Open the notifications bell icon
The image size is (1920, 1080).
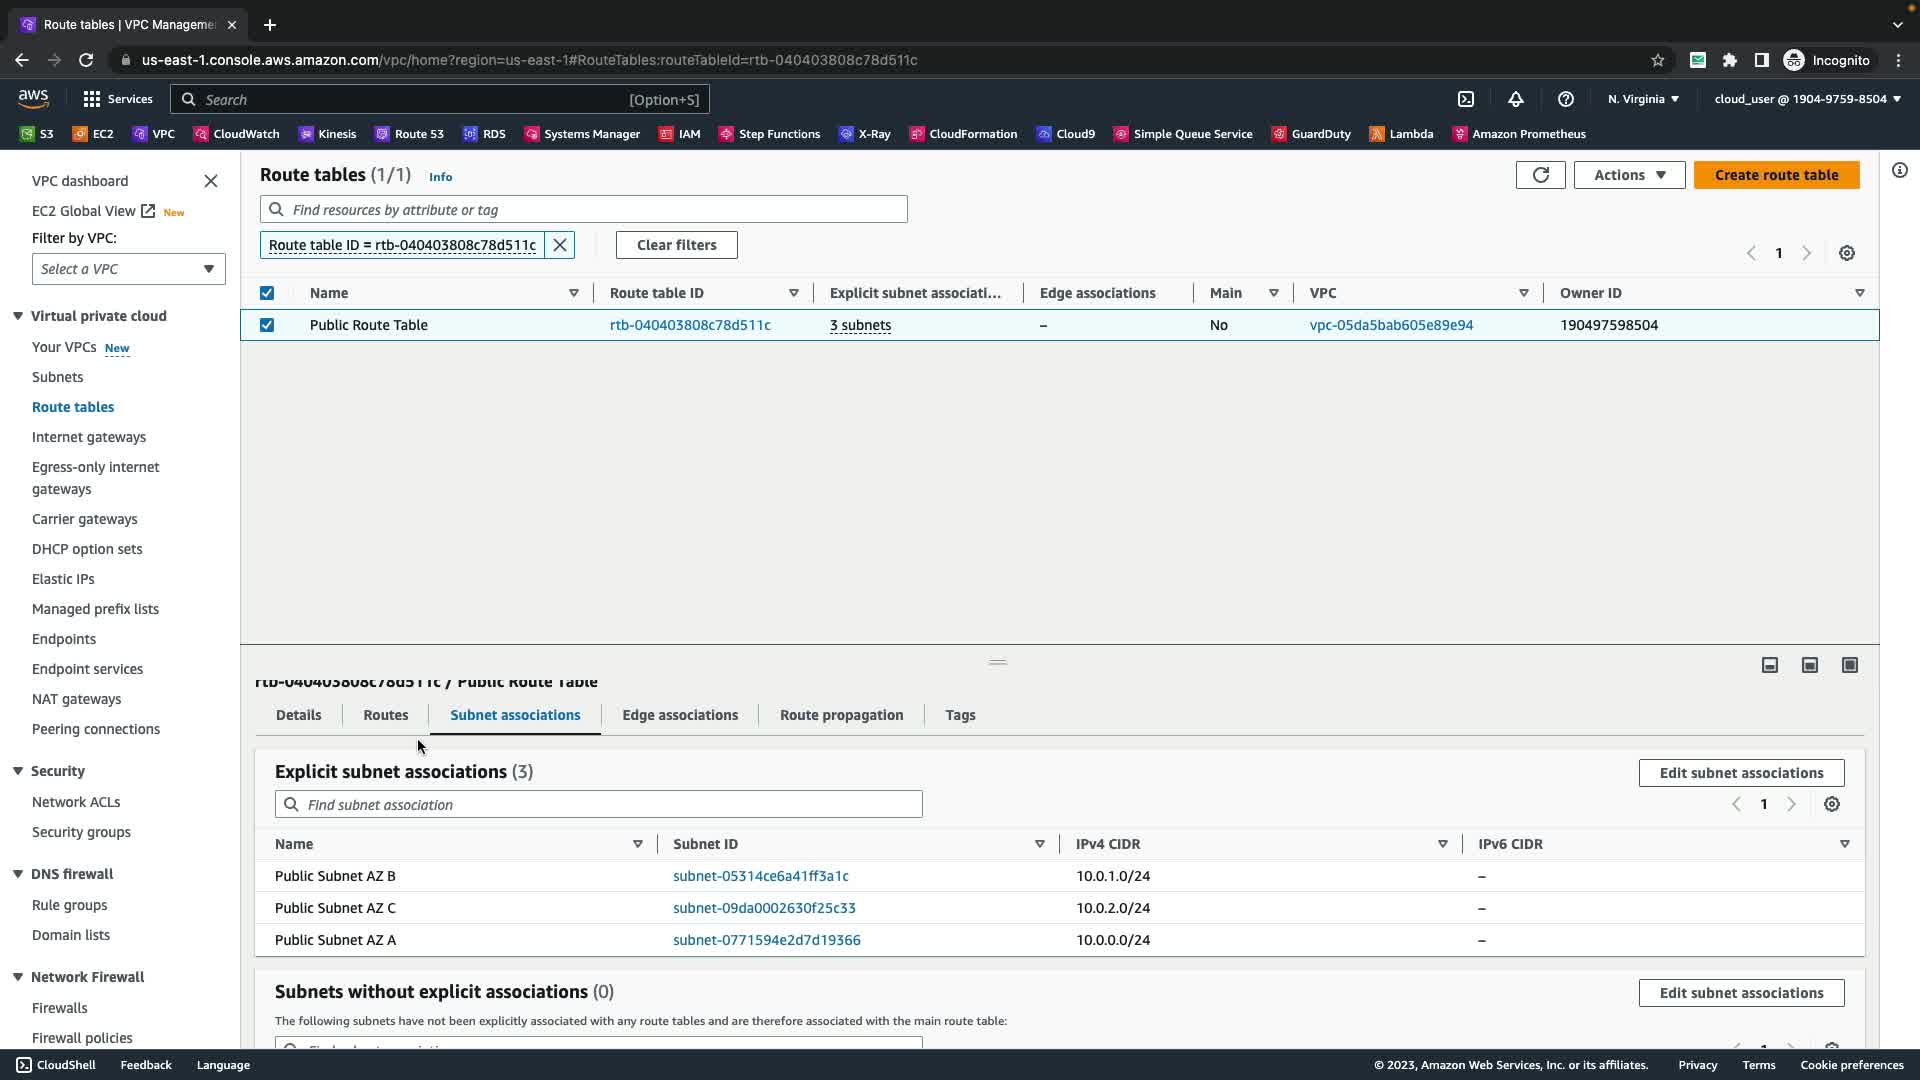tap(1516, 99)
